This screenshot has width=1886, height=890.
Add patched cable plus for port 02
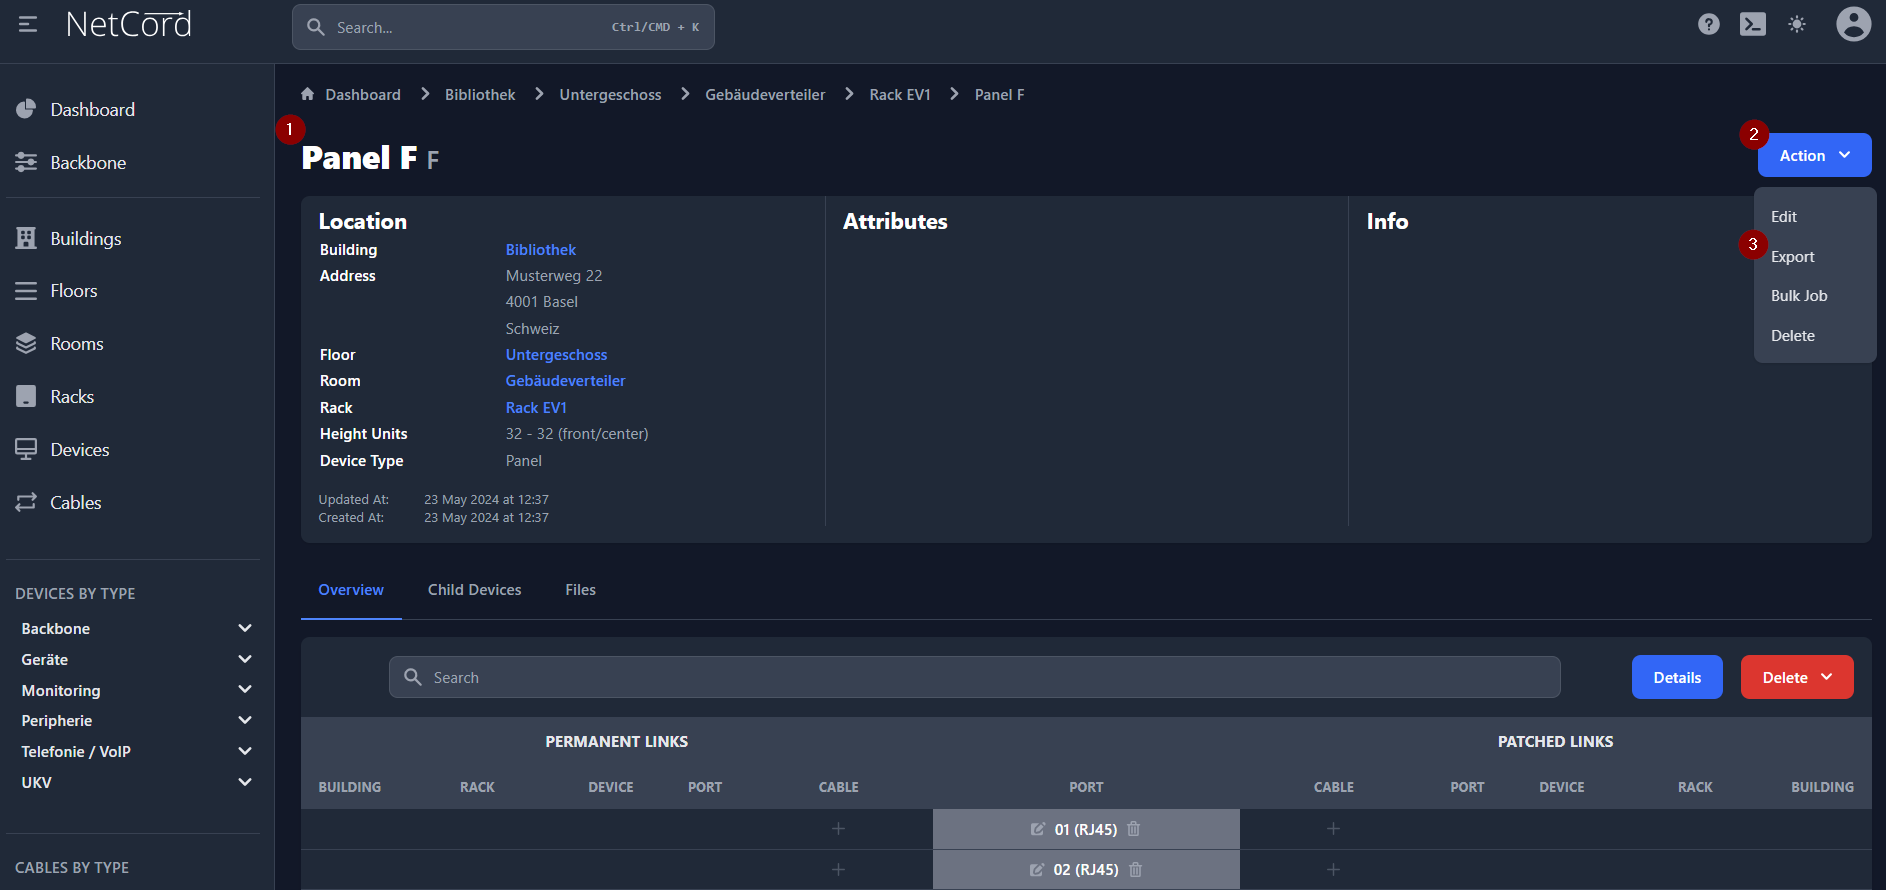pos(1333,870)
